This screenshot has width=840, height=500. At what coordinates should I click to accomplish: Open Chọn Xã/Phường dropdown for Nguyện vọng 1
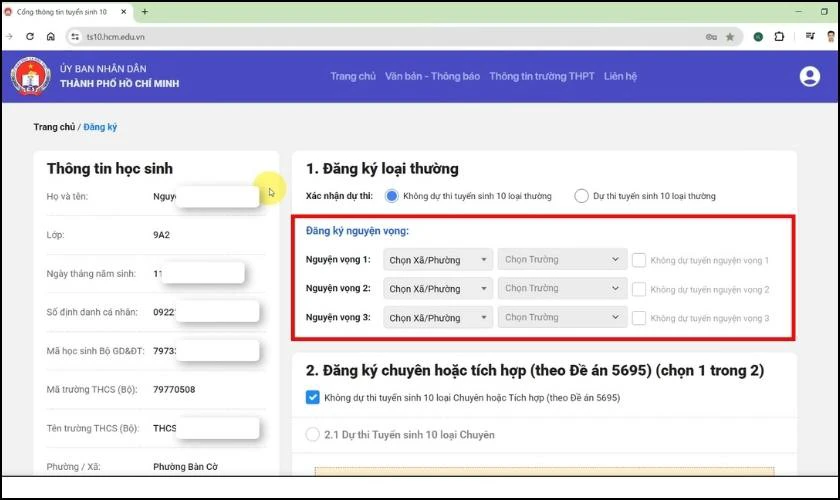[438, 260]
